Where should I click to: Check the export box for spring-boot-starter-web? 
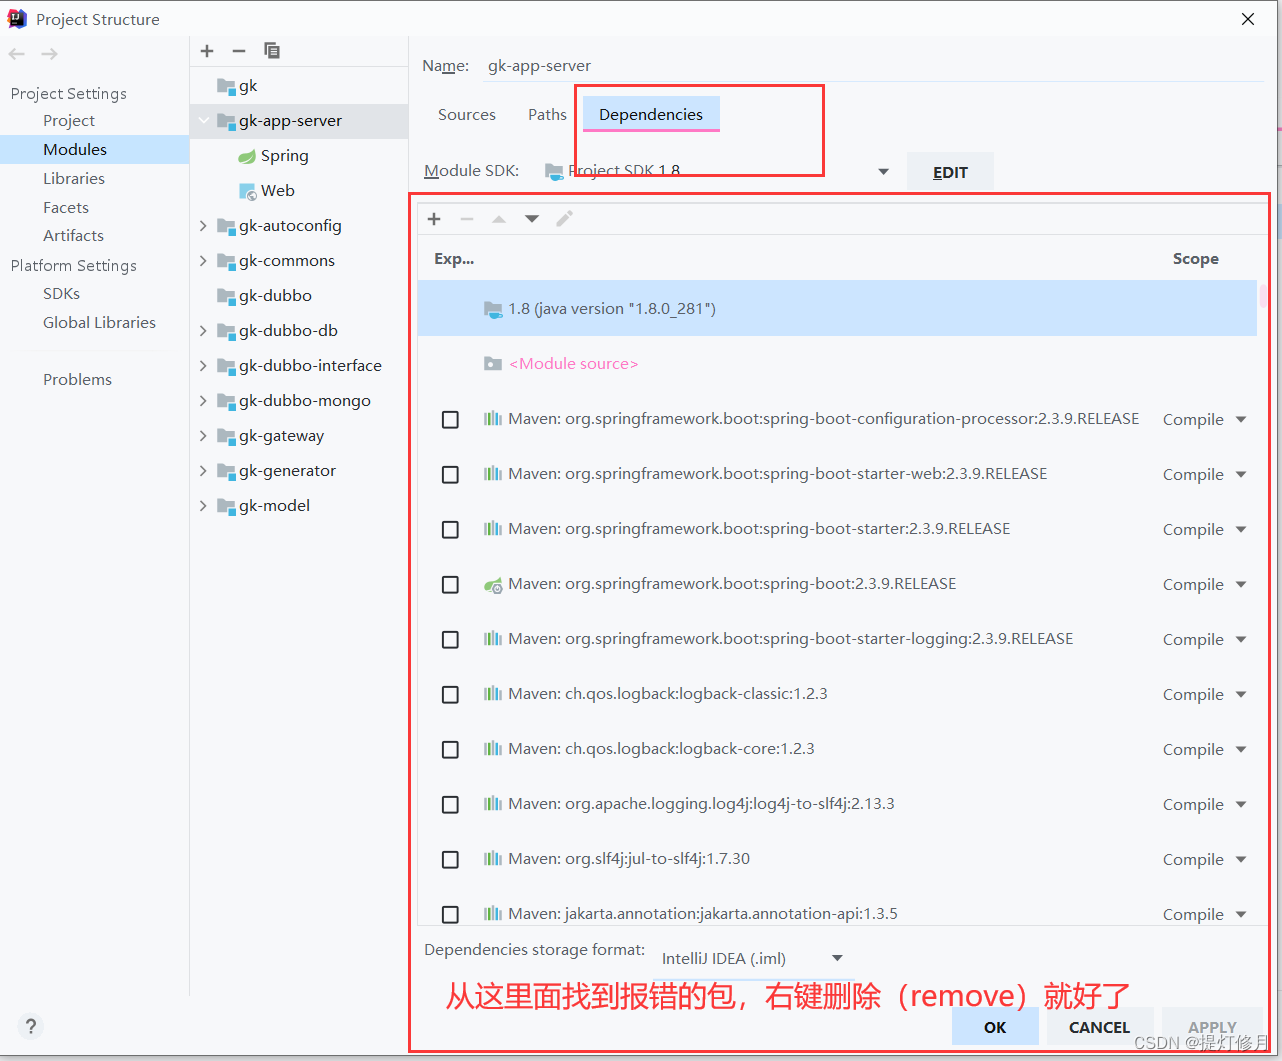[450, 474]
